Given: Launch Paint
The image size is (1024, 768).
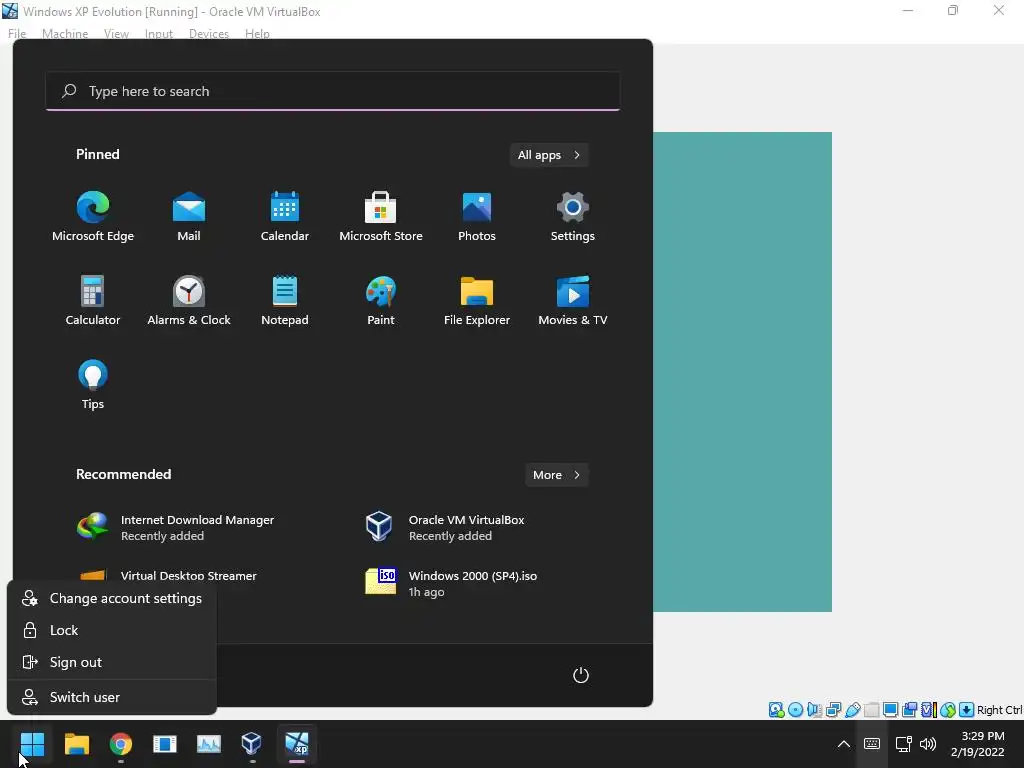Looking at the screenshot, I should point(381,300).
